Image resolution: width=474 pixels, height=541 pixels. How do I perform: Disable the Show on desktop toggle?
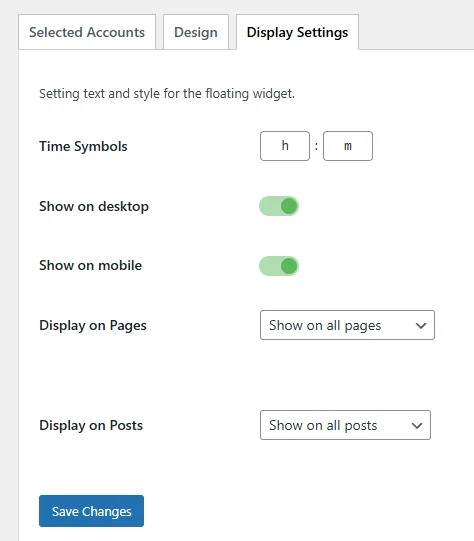(x=279, y=206)
